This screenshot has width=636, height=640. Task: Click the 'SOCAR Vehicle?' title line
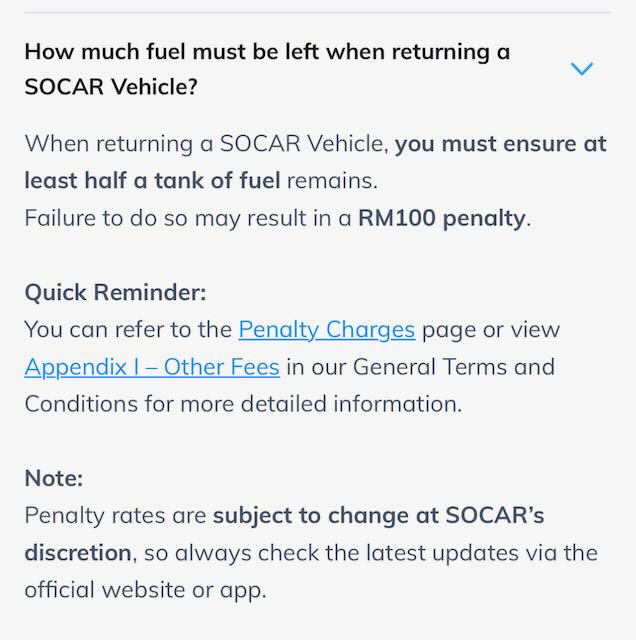111,87
